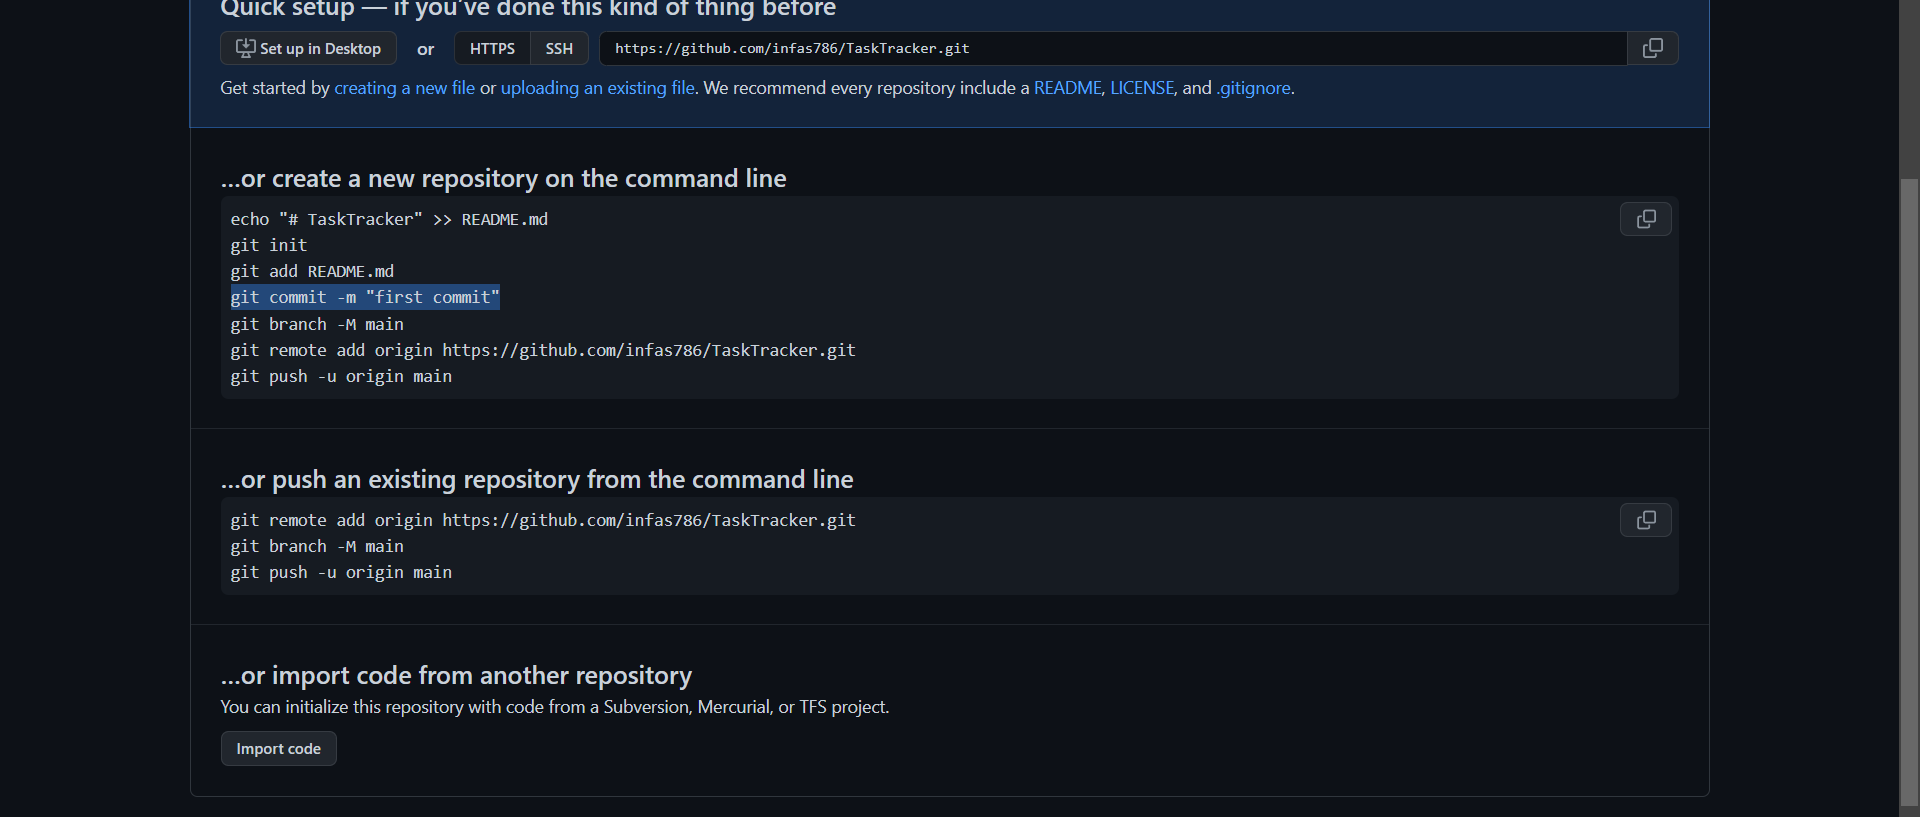Copy the push existing repository commands

1645,520
